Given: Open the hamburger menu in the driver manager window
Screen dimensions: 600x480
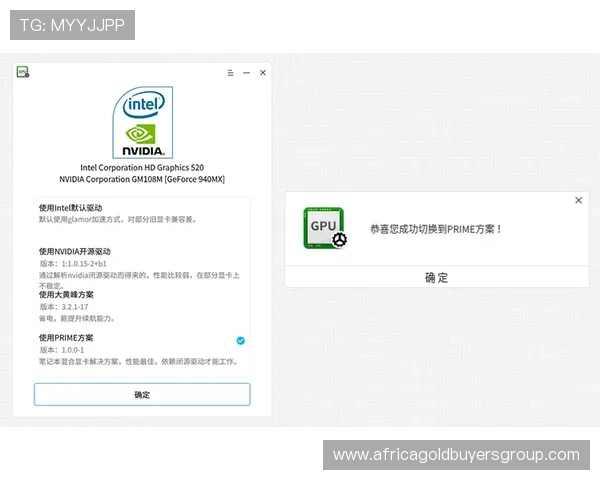Looking at the screenshot, I should [x=230, y=73].
